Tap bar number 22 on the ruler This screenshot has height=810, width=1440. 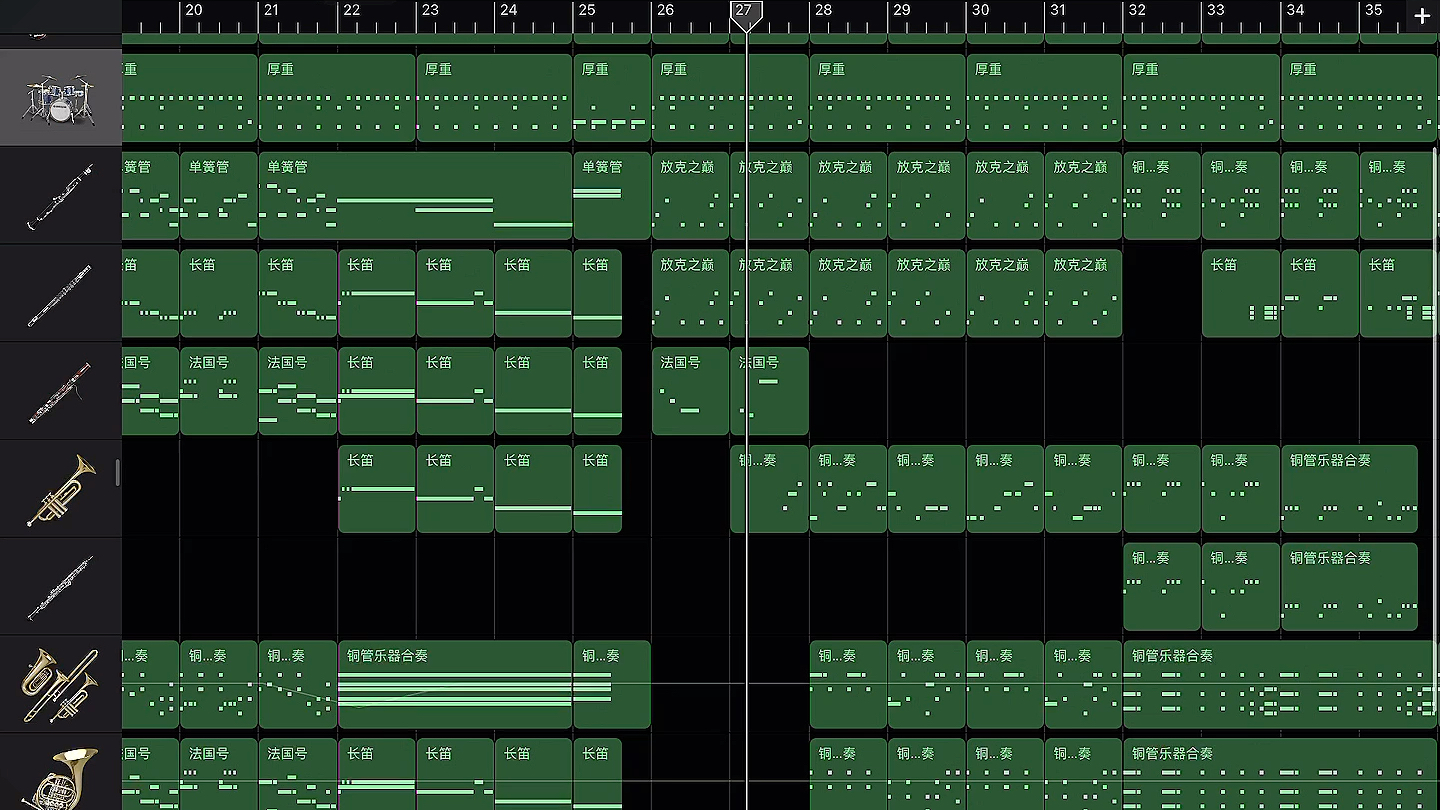point(351,10)
